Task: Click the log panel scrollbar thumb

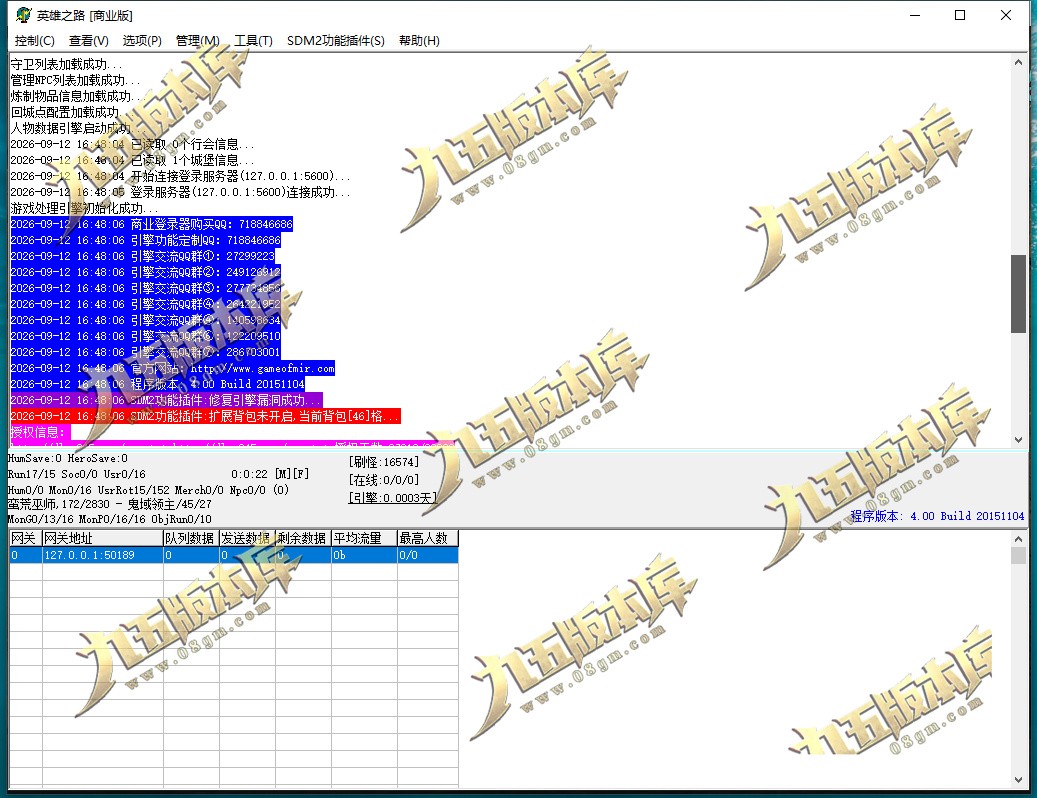Action: (1018, 294)
